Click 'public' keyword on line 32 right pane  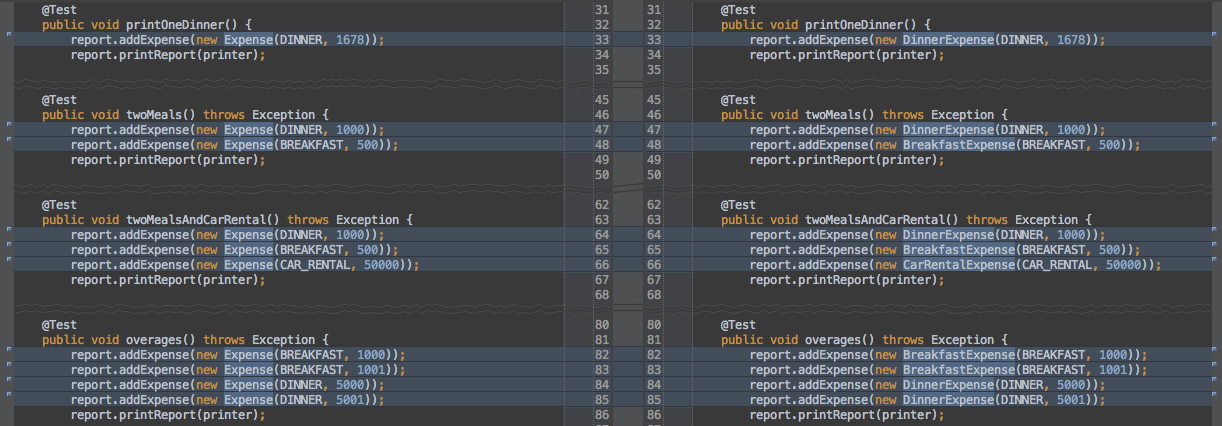pos(741,24)
